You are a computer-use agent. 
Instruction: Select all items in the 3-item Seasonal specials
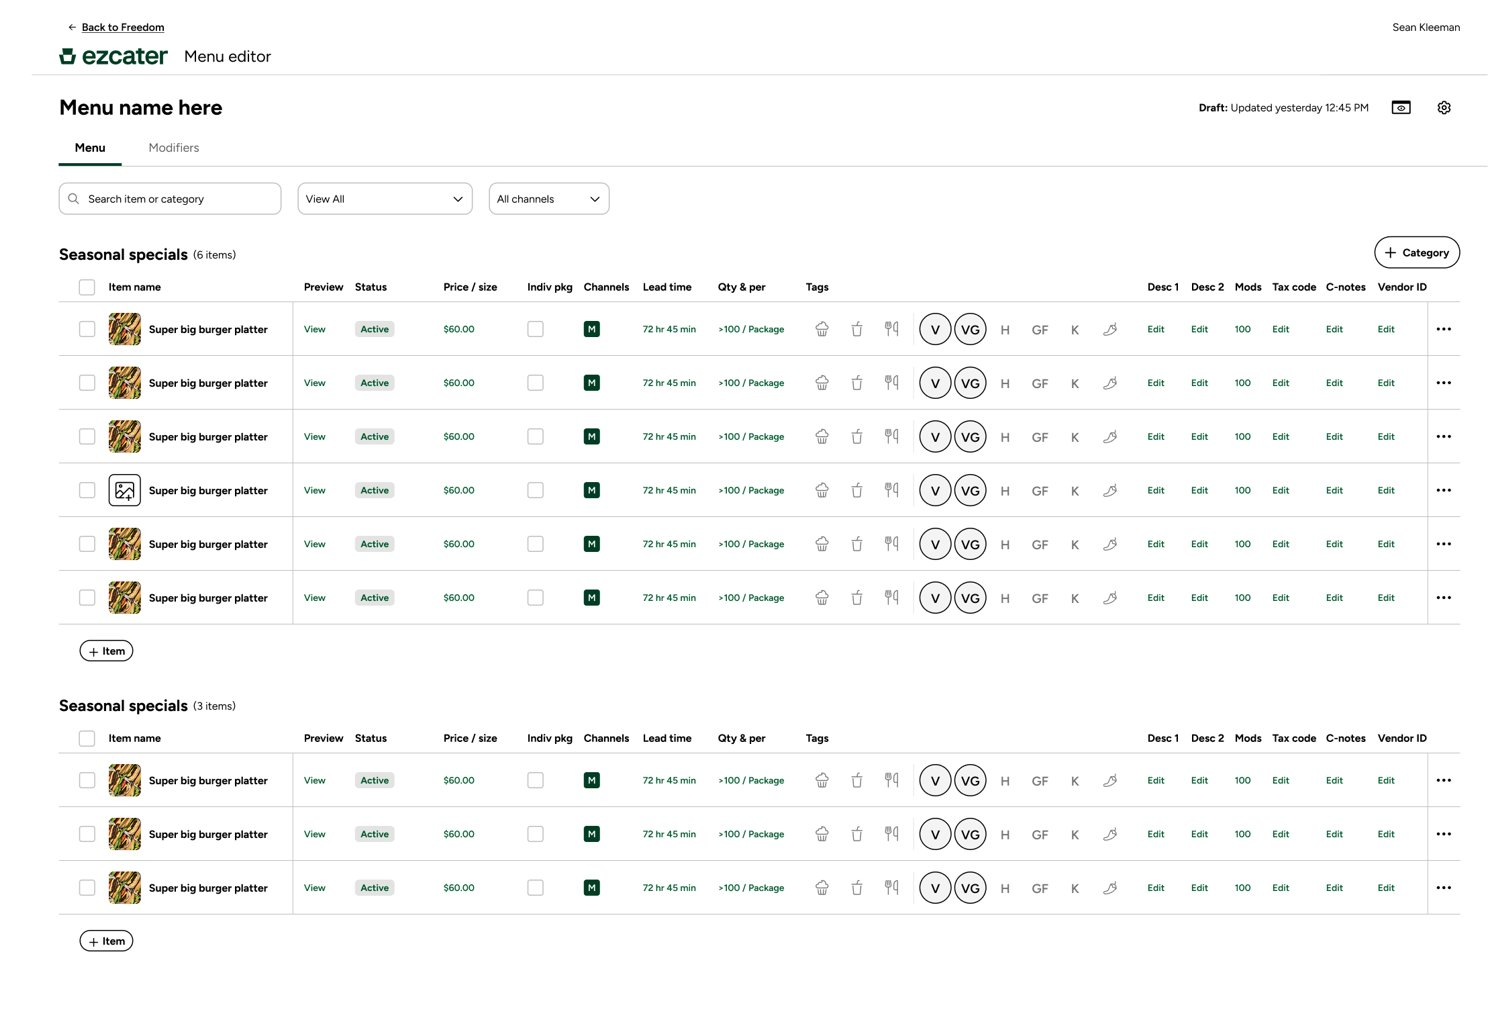pyautogui.click(x=87, y=738)
